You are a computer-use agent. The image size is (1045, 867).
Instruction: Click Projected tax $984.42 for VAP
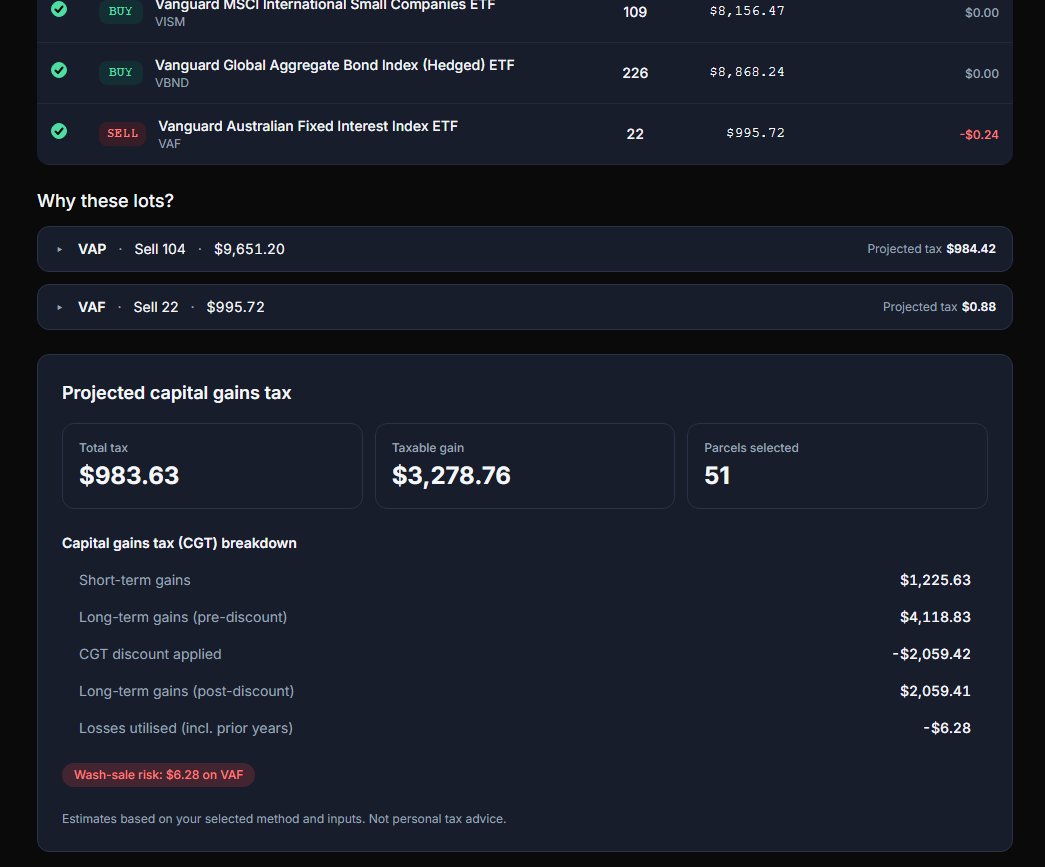coord(931,249)
